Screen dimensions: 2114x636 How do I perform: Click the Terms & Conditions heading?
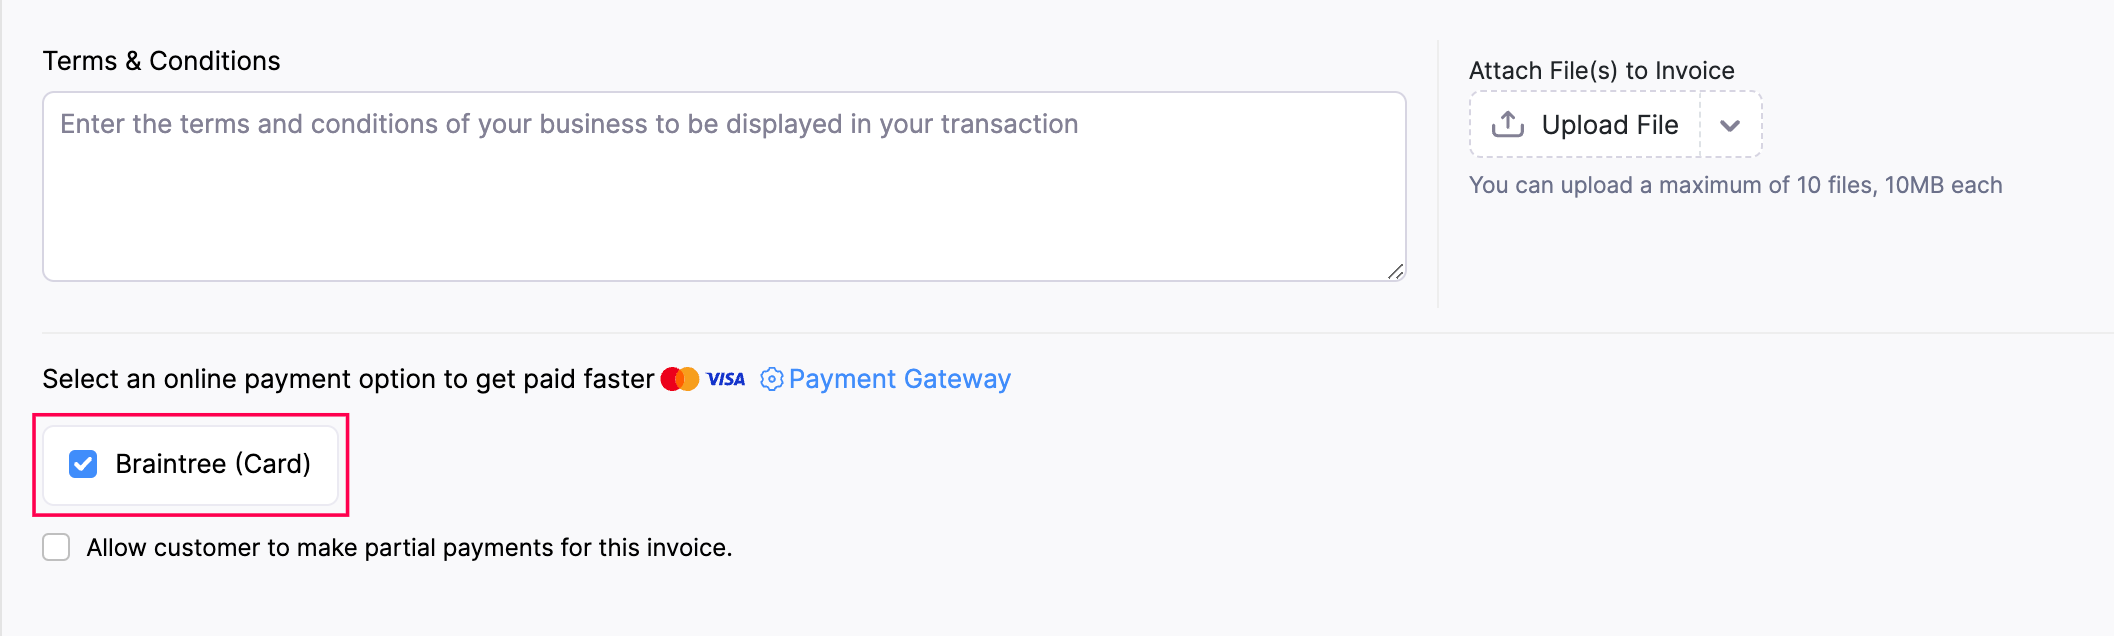point(161,61)
